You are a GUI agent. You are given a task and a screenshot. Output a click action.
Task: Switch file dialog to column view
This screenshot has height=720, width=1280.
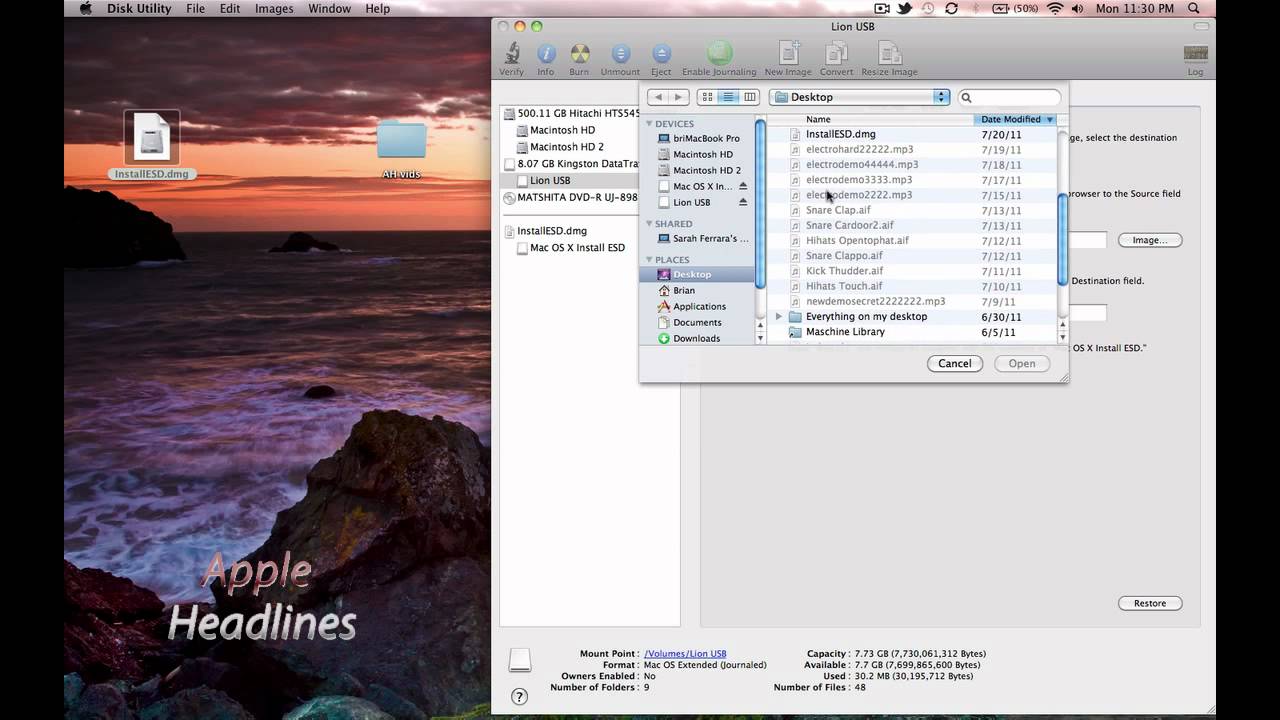[749, 97]
